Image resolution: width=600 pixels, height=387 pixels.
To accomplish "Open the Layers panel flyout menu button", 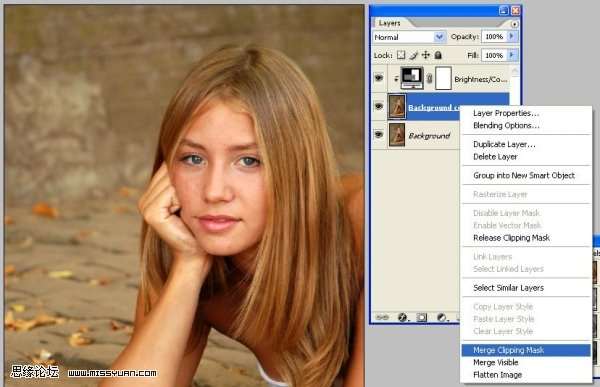I will [x=514, y=24].
